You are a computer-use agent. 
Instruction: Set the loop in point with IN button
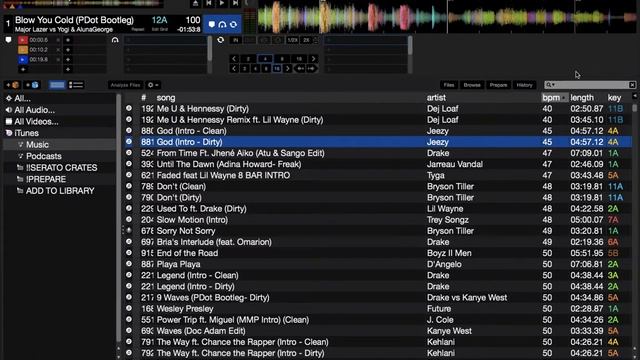pyautogui.click(x=236, y=40)
